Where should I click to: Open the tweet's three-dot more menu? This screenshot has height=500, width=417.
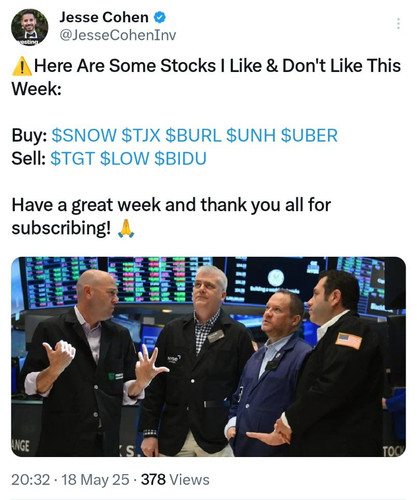point(398,24)
